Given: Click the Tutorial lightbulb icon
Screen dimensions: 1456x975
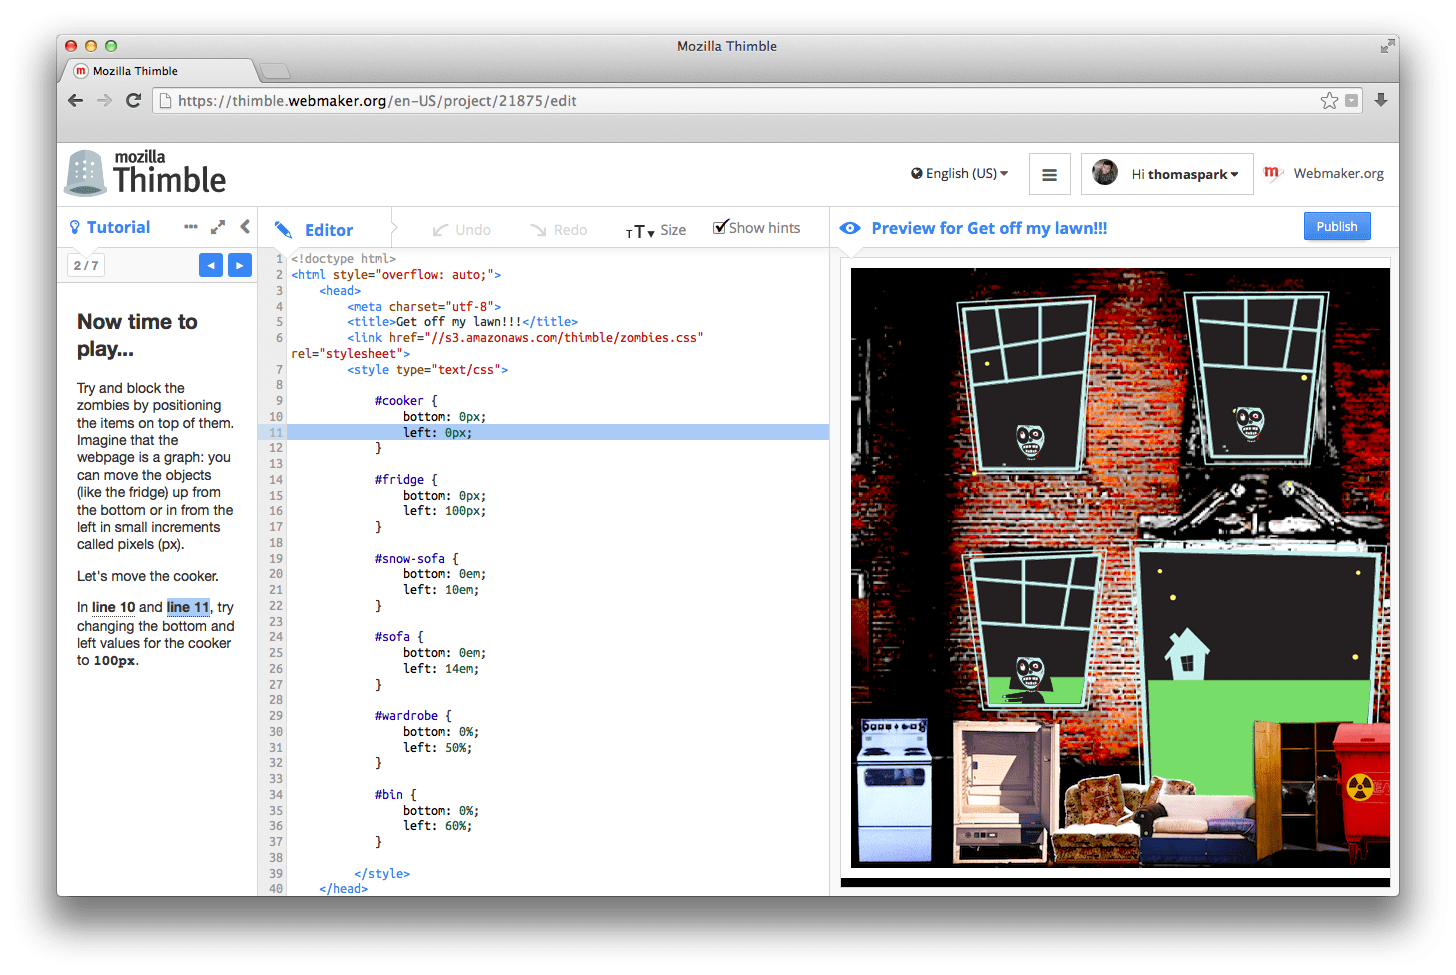Looking at the screenshot, I should pyautogui.click(x=74, y=227).
